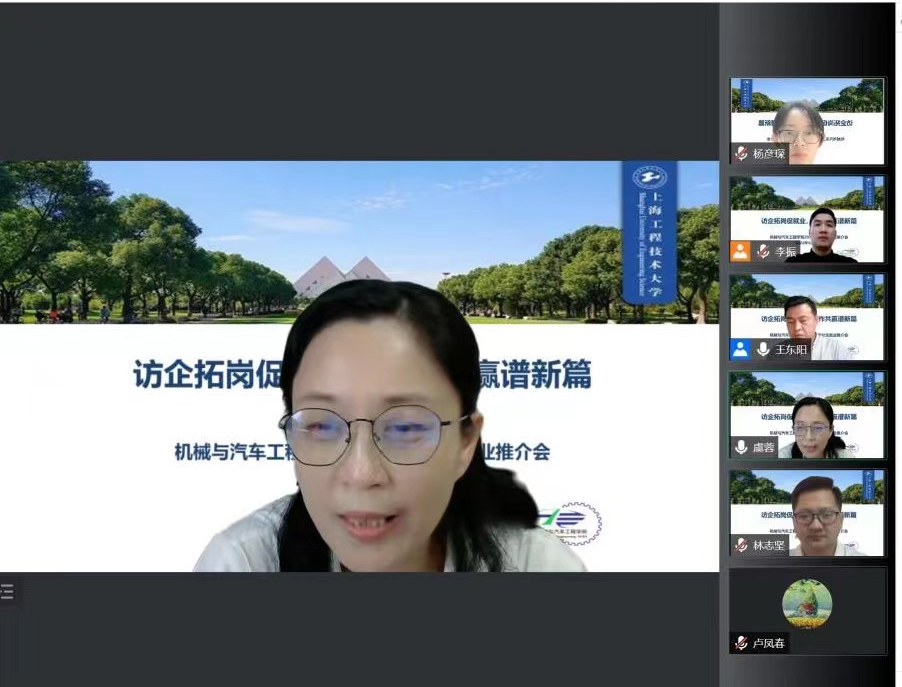Click microphone icon beside 王东阳
Viewport: 902px width, 687px height.
[764, 349]
